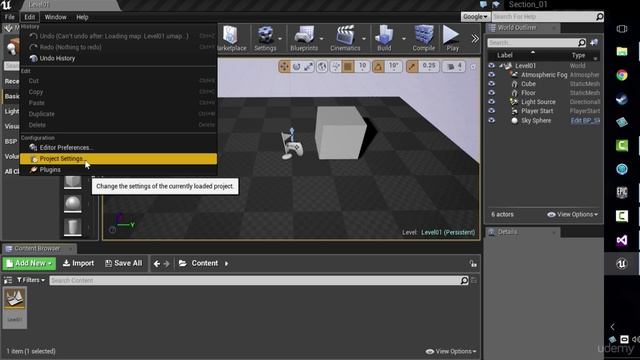Select Light Source in World Outliner
Screen dimensions: 640x360
tap(538, 102)
